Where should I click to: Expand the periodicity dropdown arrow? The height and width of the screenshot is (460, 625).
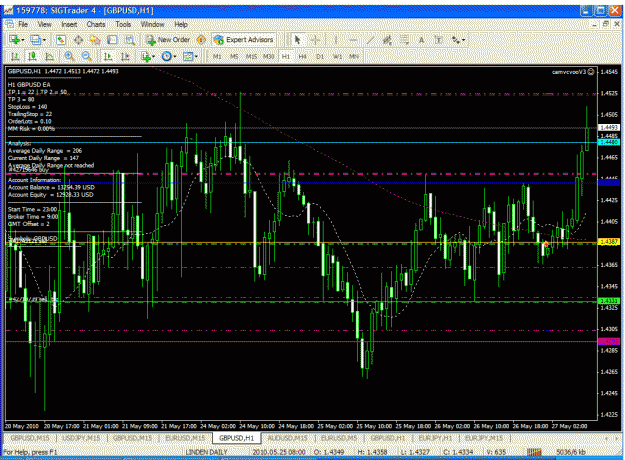[175, 57]
